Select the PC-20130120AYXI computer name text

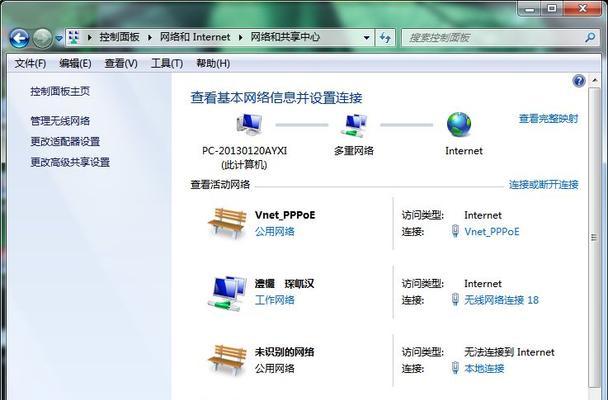tap(244, 151)
